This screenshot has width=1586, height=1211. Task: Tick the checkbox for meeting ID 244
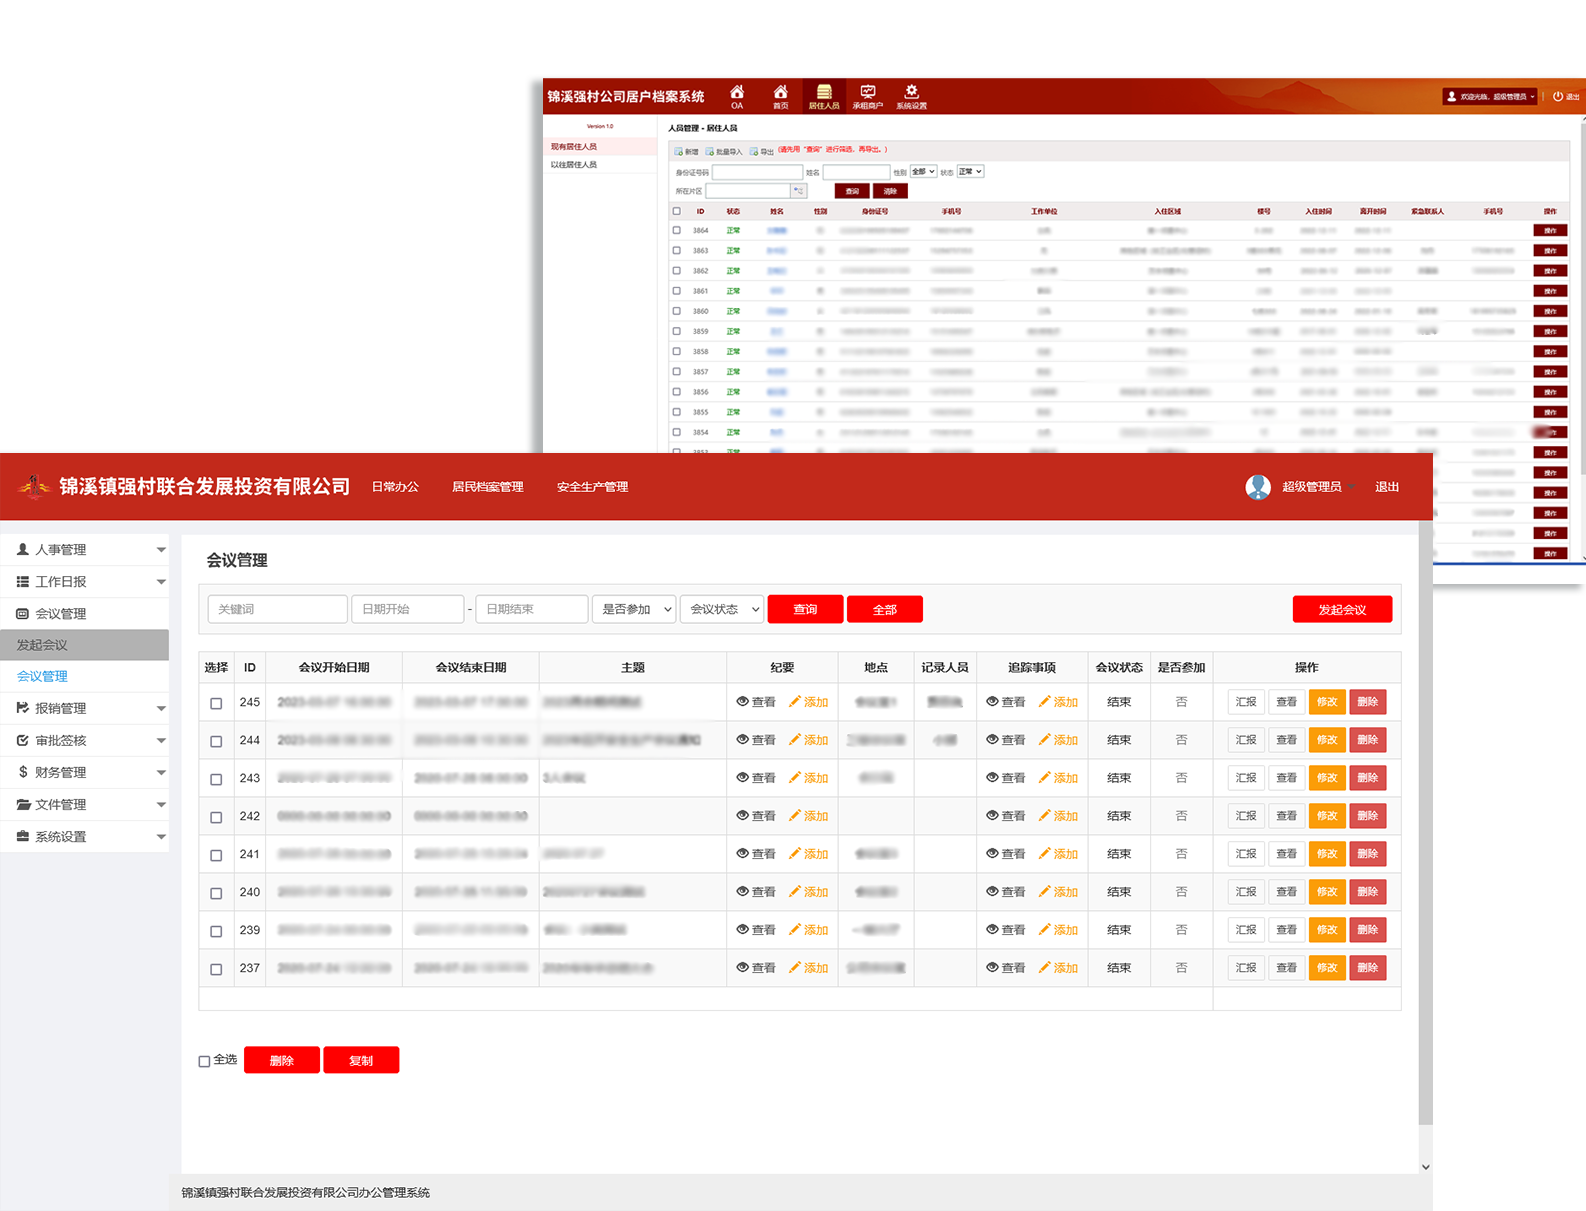(x=216, y=741)
